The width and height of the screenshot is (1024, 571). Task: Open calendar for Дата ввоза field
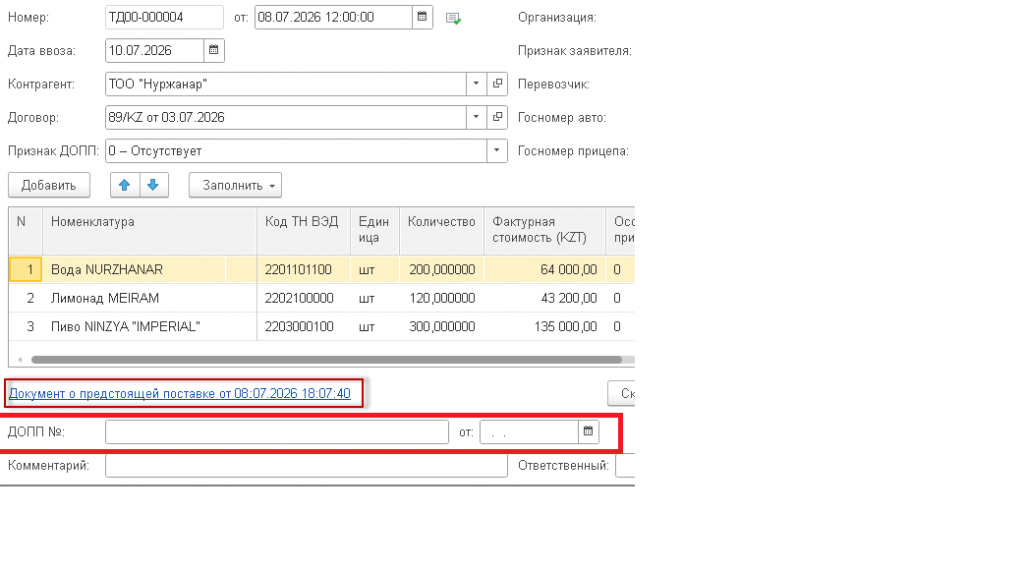click(214, 50)
